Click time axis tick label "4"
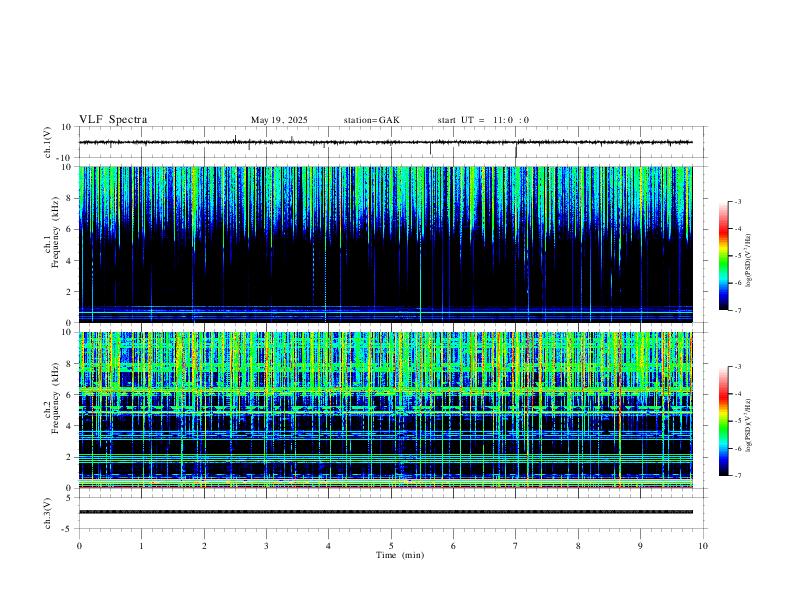 click(329, 546)
